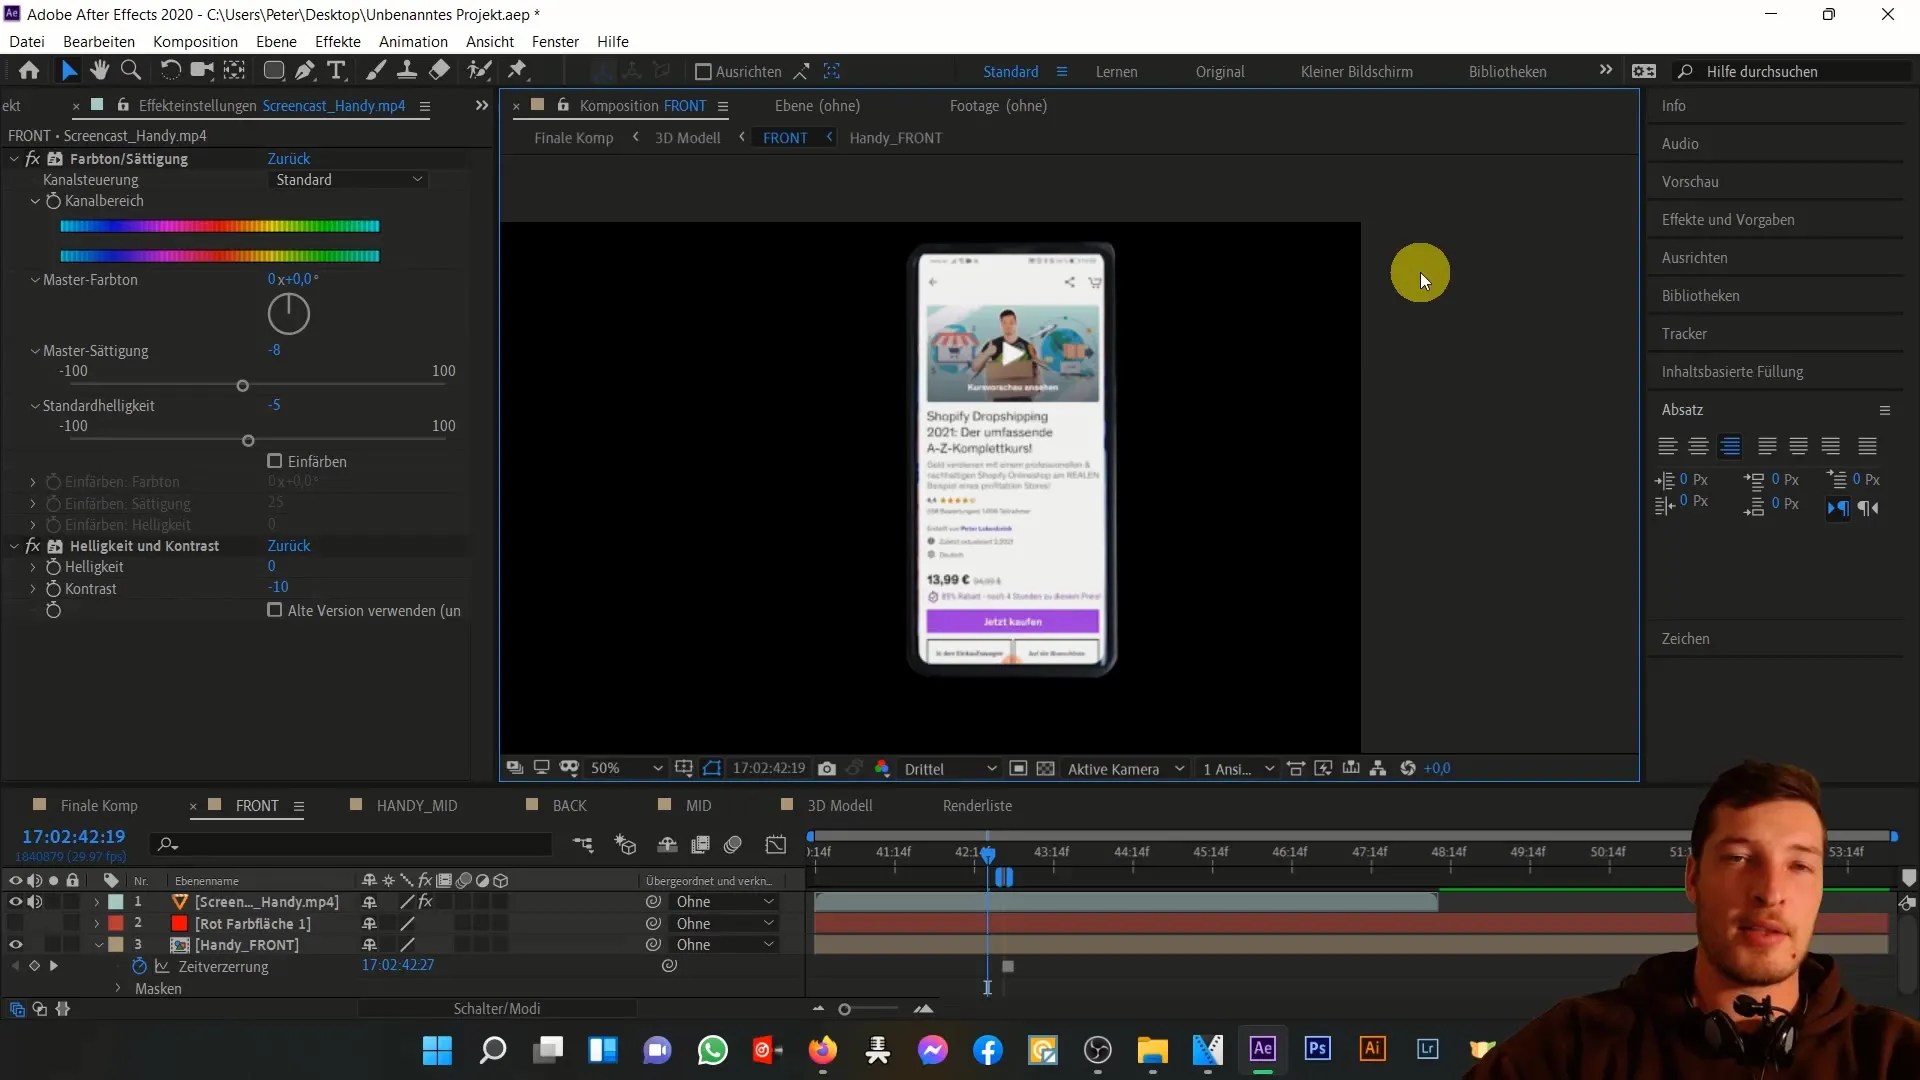This screenshot has width=1920, height=1080.
Task: Take a snapshot with camera icon
Action: click(x=827, y=769)
